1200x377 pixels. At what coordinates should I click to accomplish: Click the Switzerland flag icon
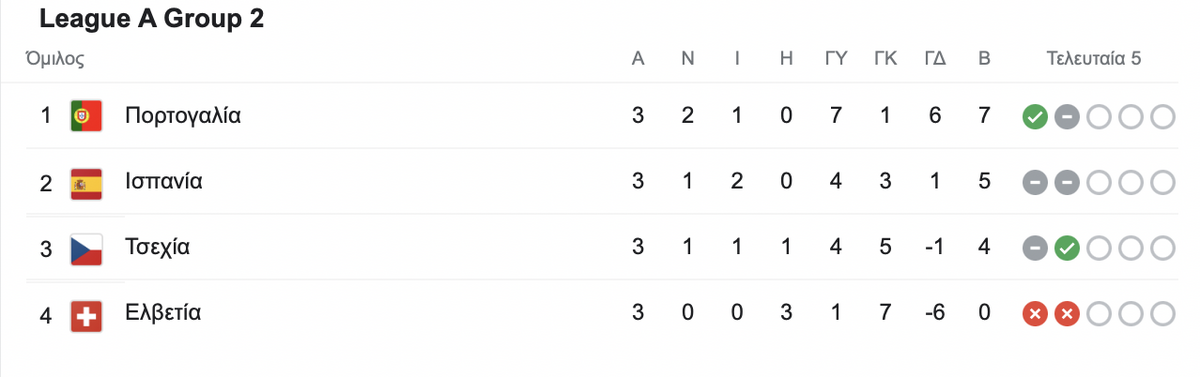pos(85,315)
